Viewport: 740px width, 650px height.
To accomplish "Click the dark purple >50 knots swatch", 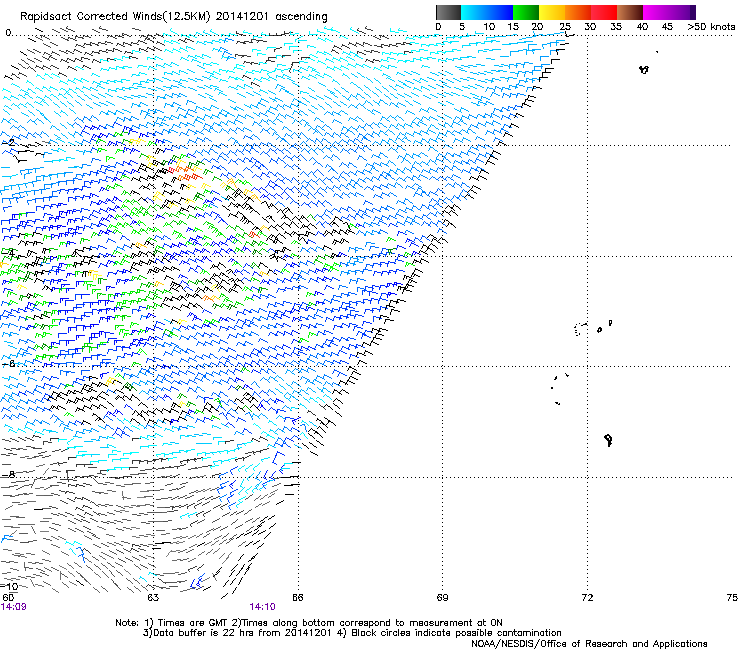I will tap(693, 12).
